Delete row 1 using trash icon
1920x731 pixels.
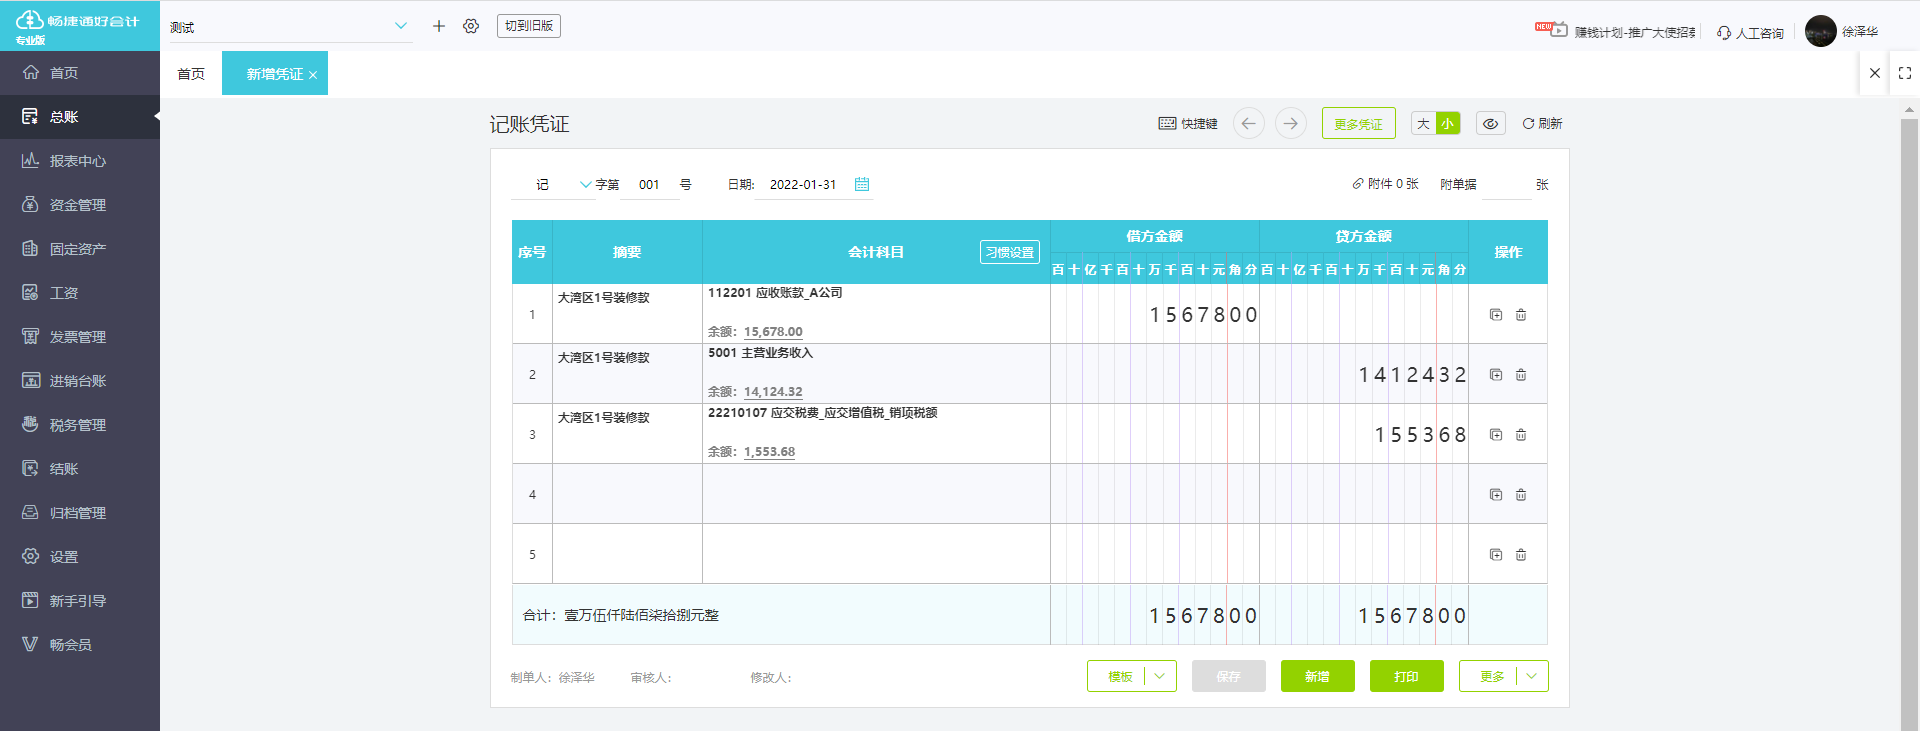pyautogui.click(x=1521, y=315)
